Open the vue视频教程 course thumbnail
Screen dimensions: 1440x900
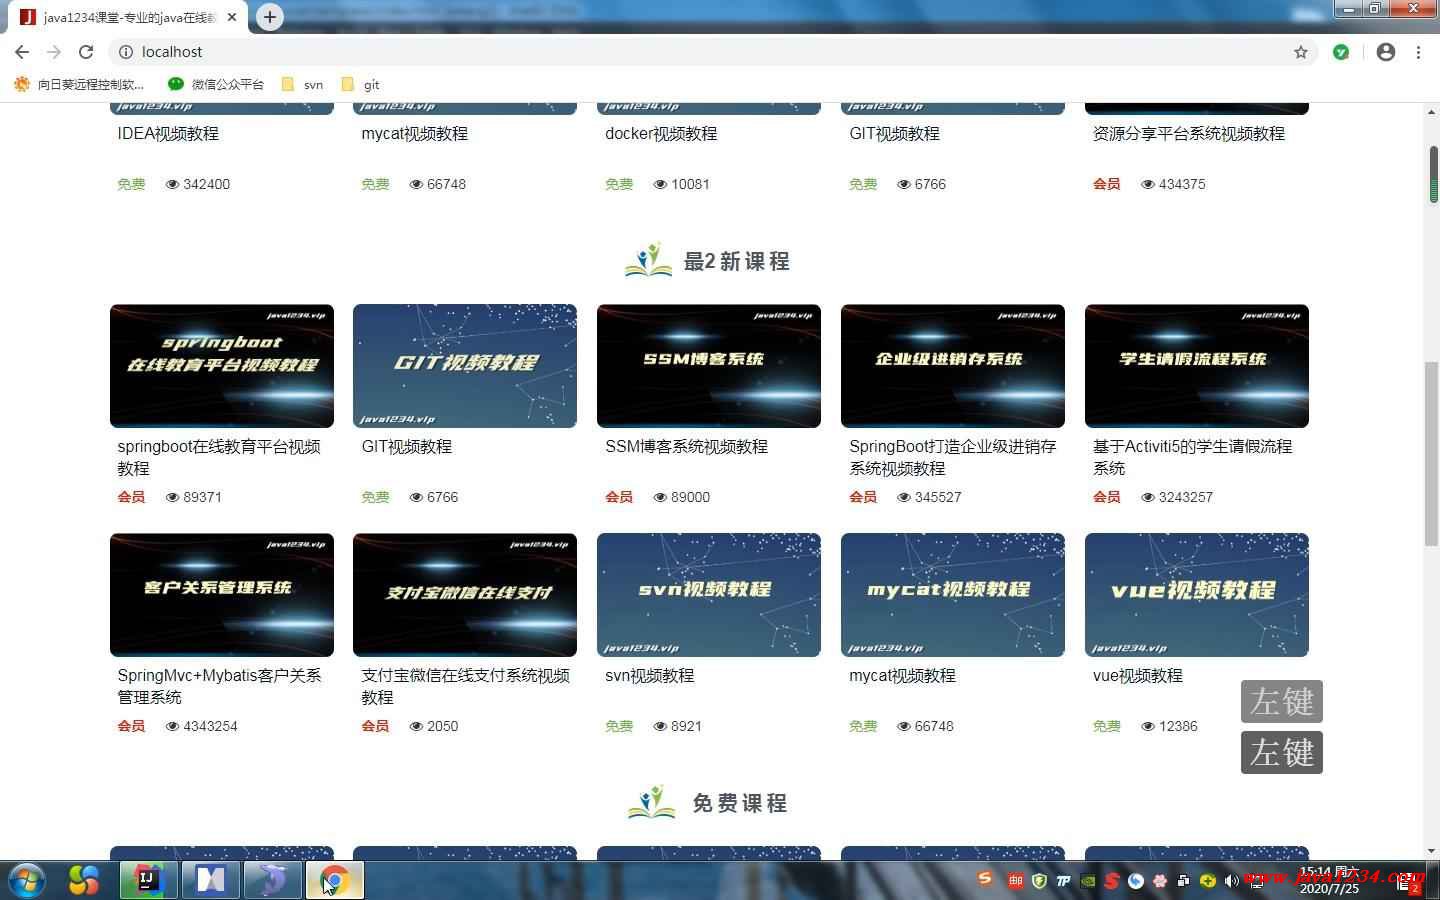[1197, 595]
